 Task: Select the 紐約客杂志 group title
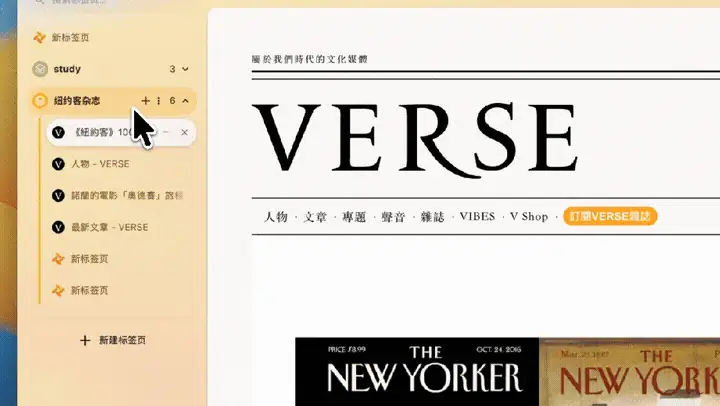coord(77,101)
